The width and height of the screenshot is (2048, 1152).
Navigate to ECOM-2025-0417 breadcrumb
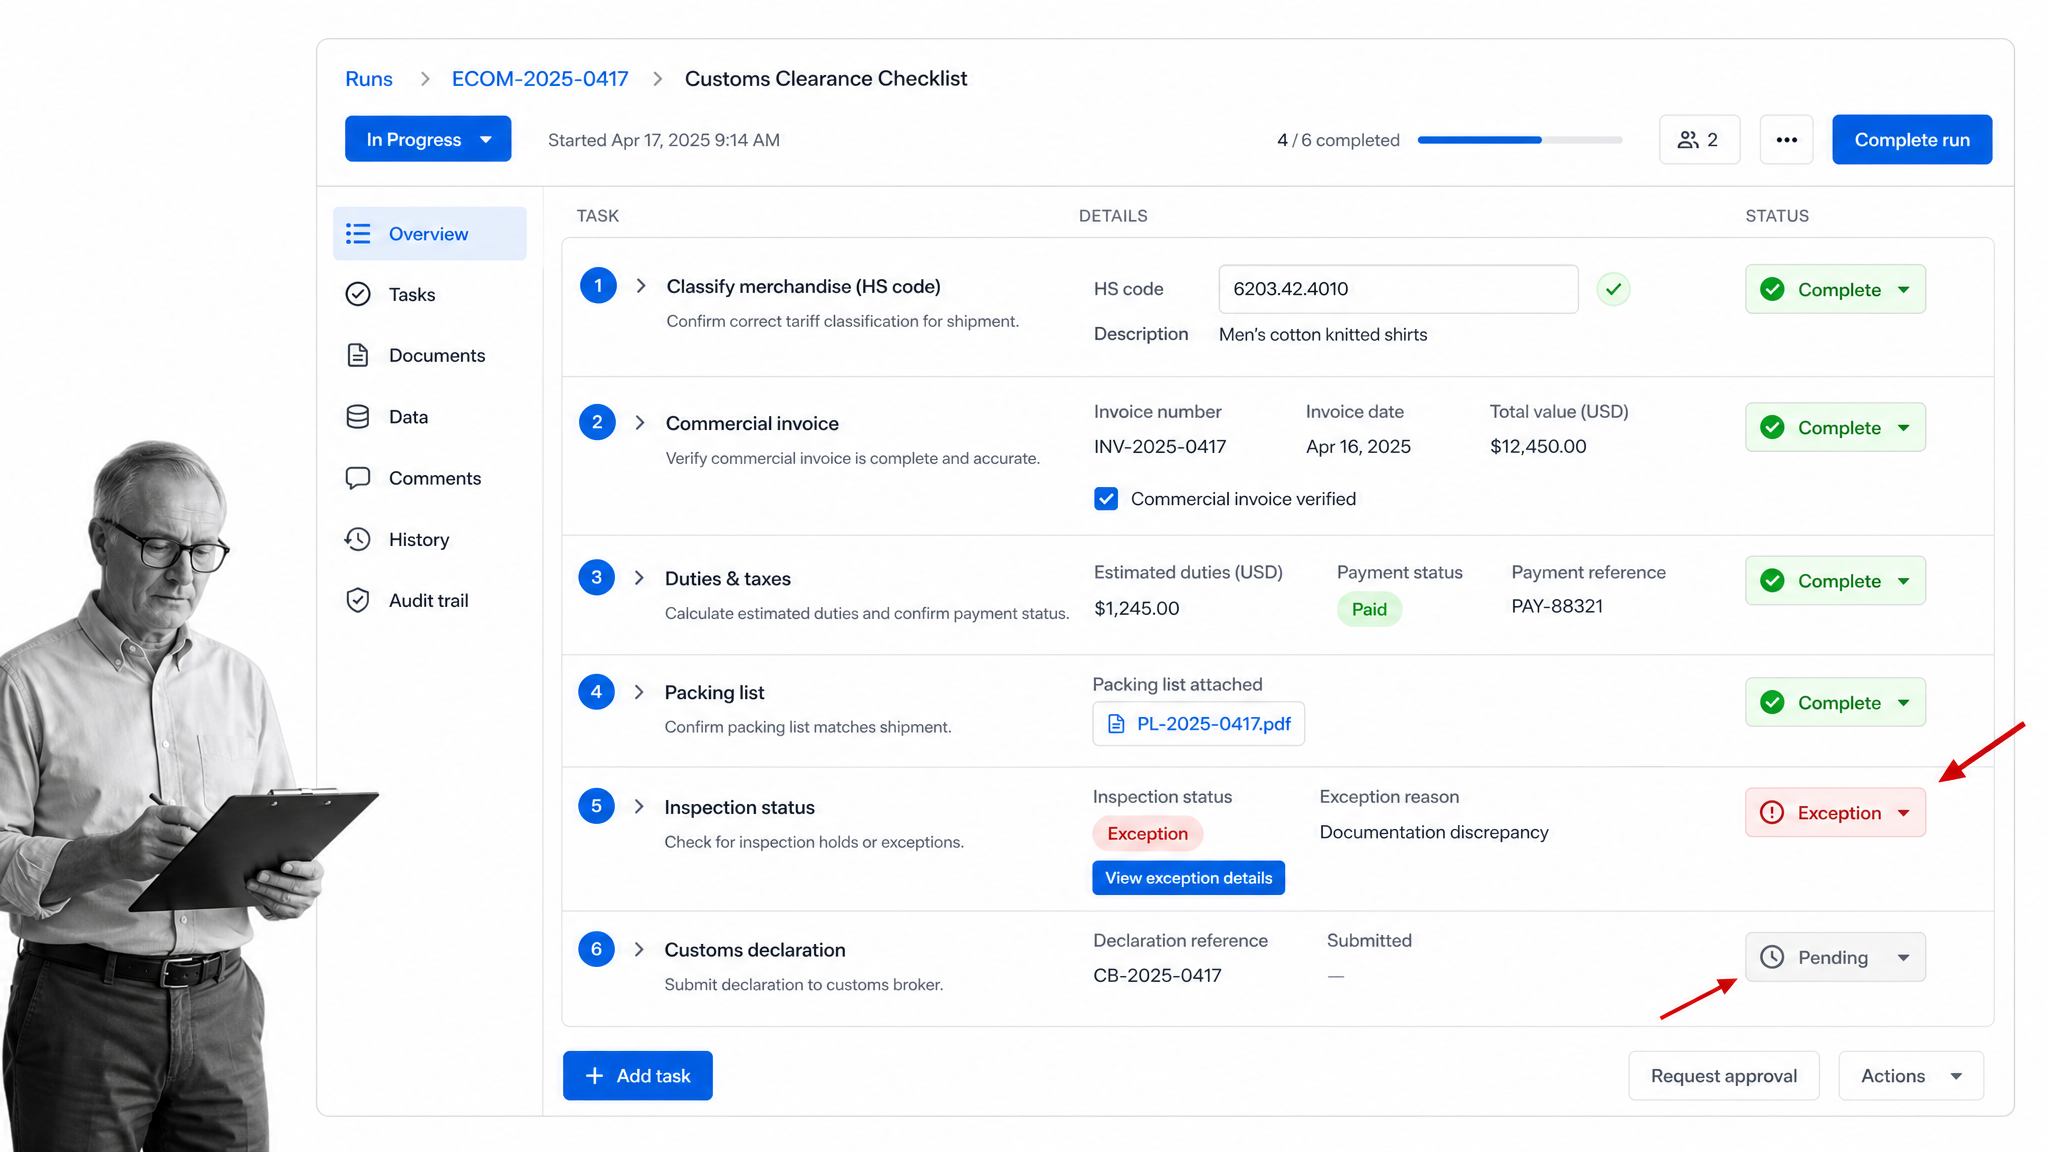coord(540,79)
